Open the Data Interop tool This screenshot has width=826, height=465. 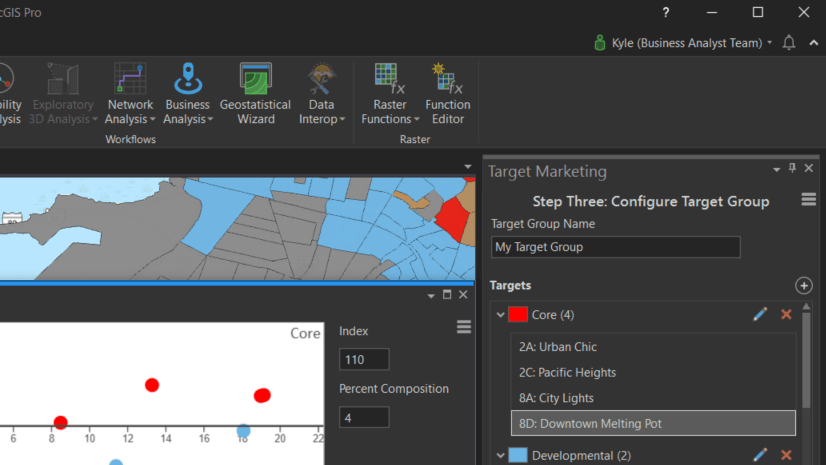321,94
